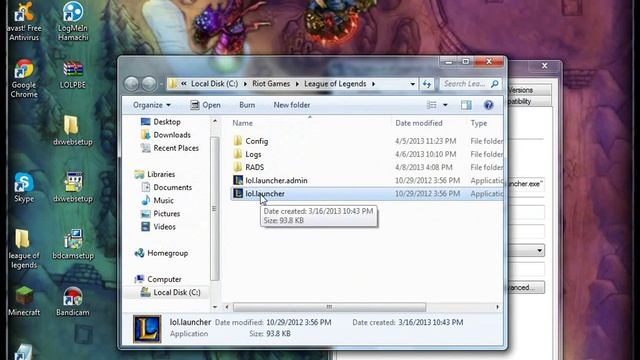Image resolution: width=640 pixels, height=360 pixels.
Task: Open the Organize dropdown menu
Action: tap(151, 105)
